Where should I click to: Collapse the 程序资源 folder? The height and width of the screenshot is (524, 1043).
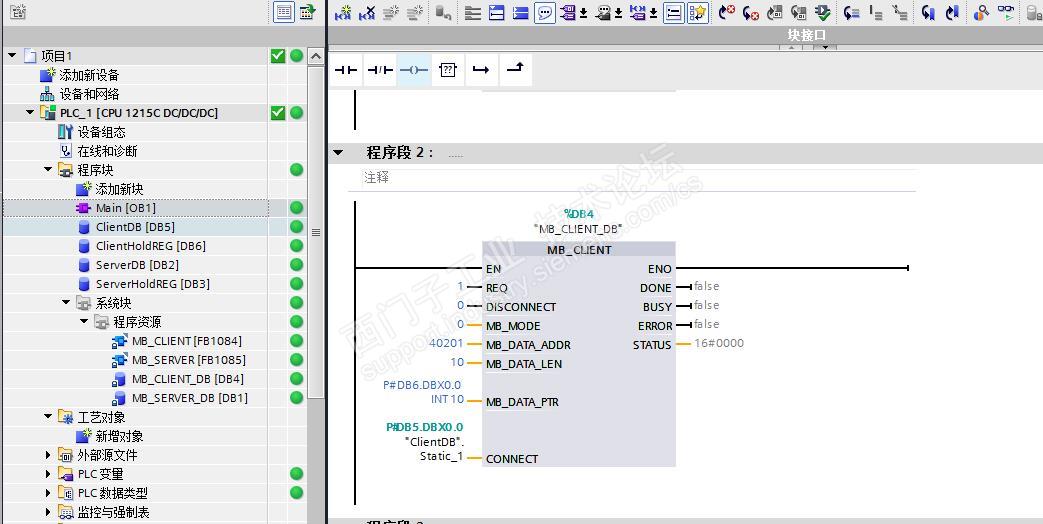[x=84, y=322]
